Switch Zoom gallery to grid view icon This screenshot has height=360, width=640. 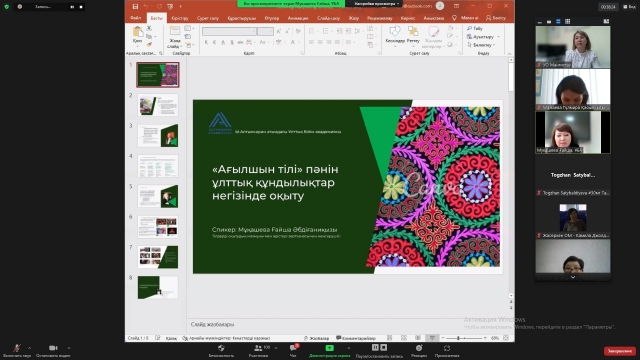click(x=567, y=21)
